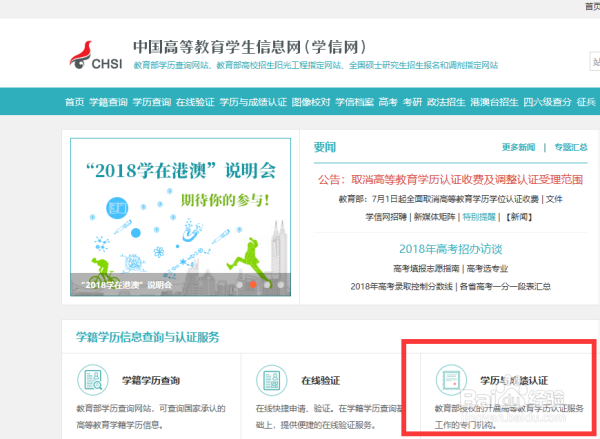Image resolution: width=600 pixels, height=439 pixels.
Task: Open 图像校对 nav item
Action: point(311,102)
